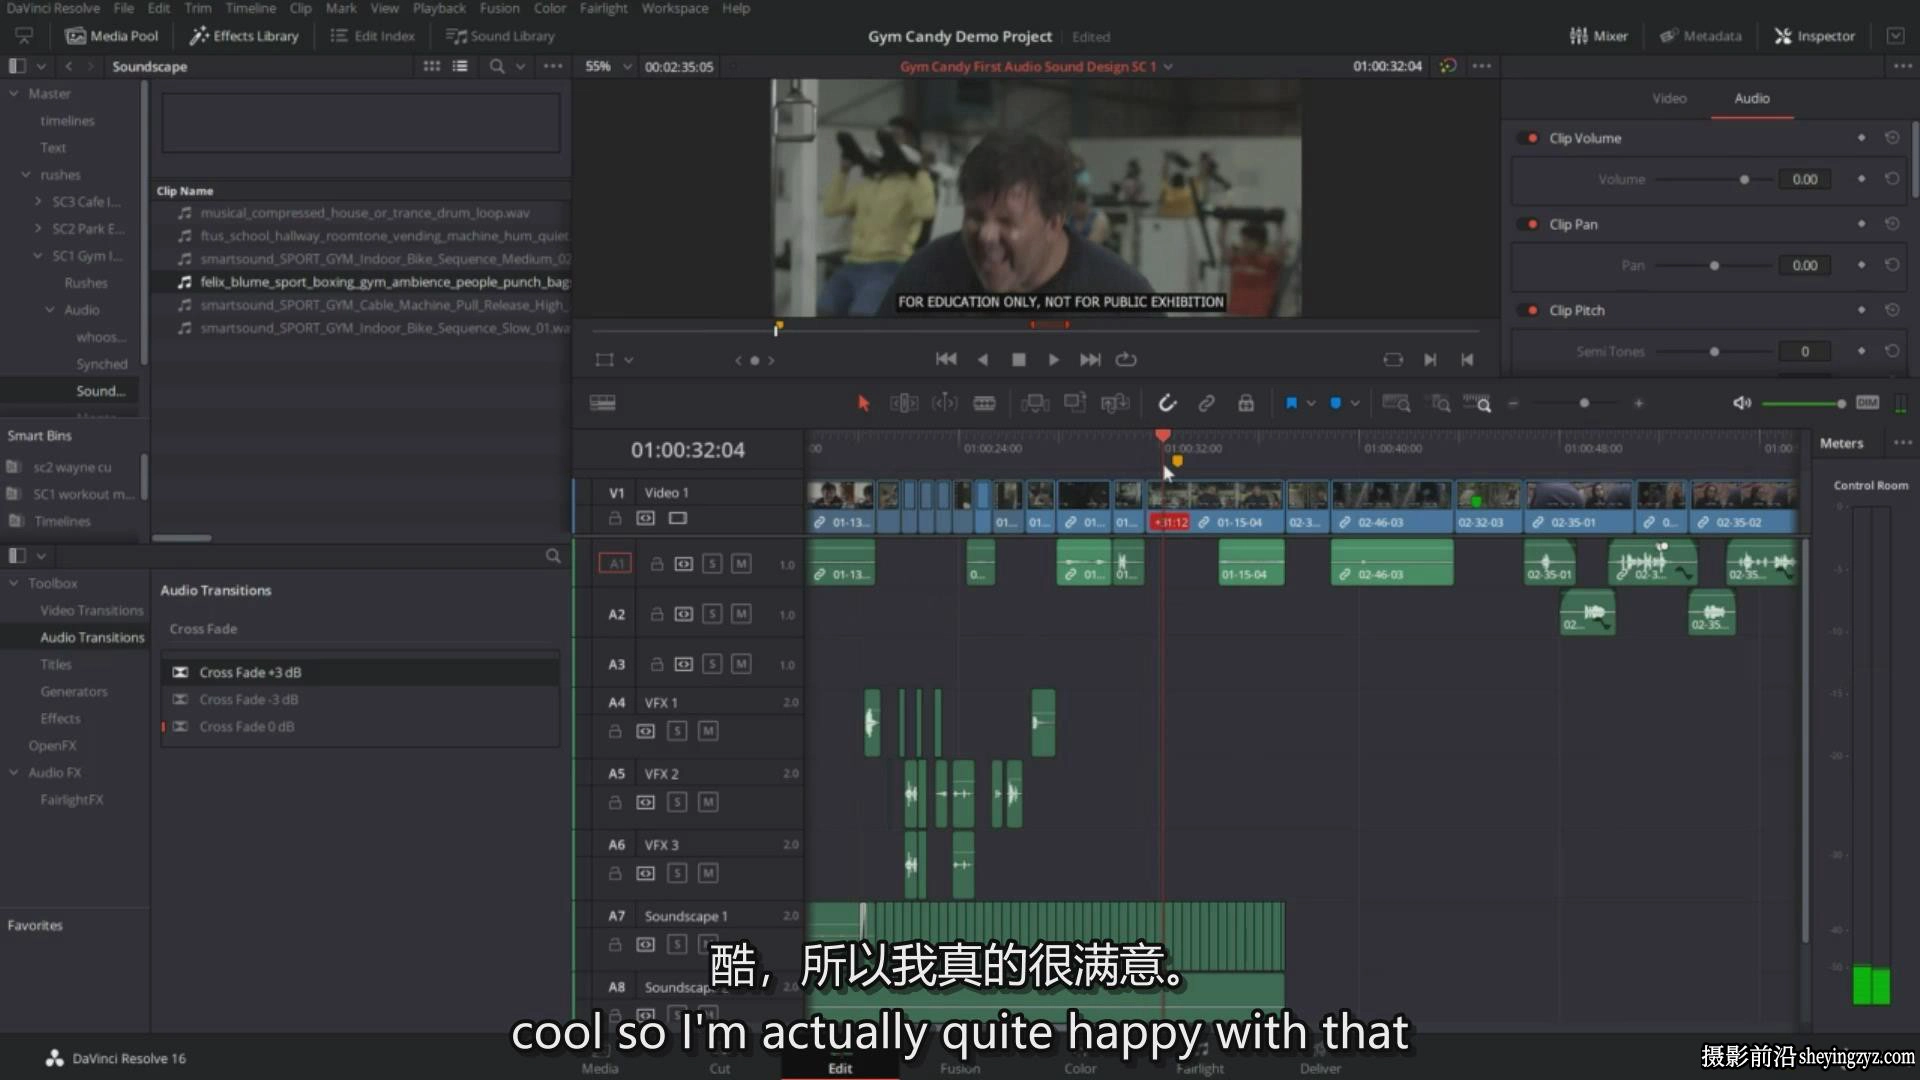
Task: Switch Inspector to Audio tab
Action: pyautogui.click(x=1751, y=98)
